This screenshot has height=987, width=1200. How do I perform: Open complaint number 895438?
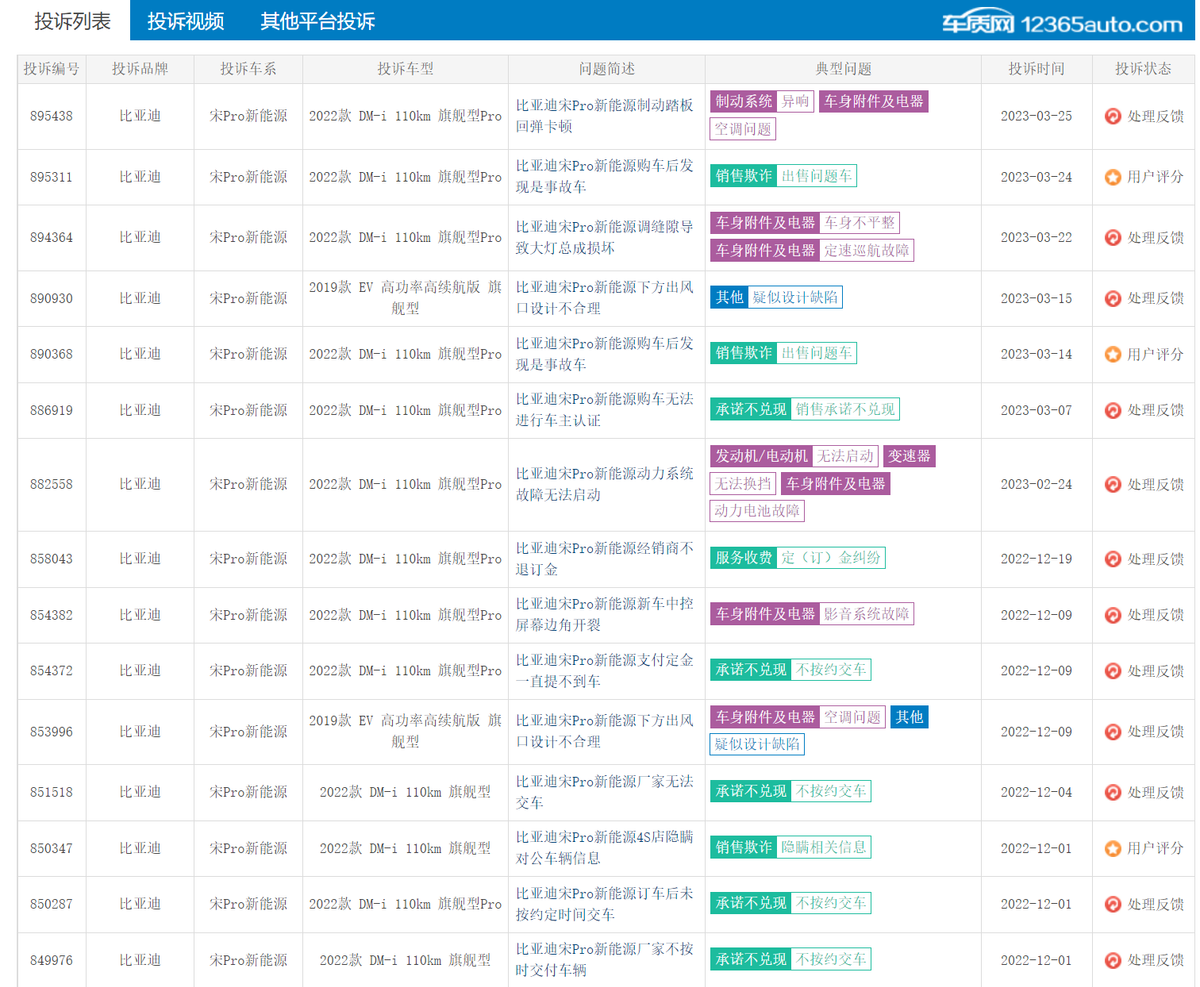51,116
